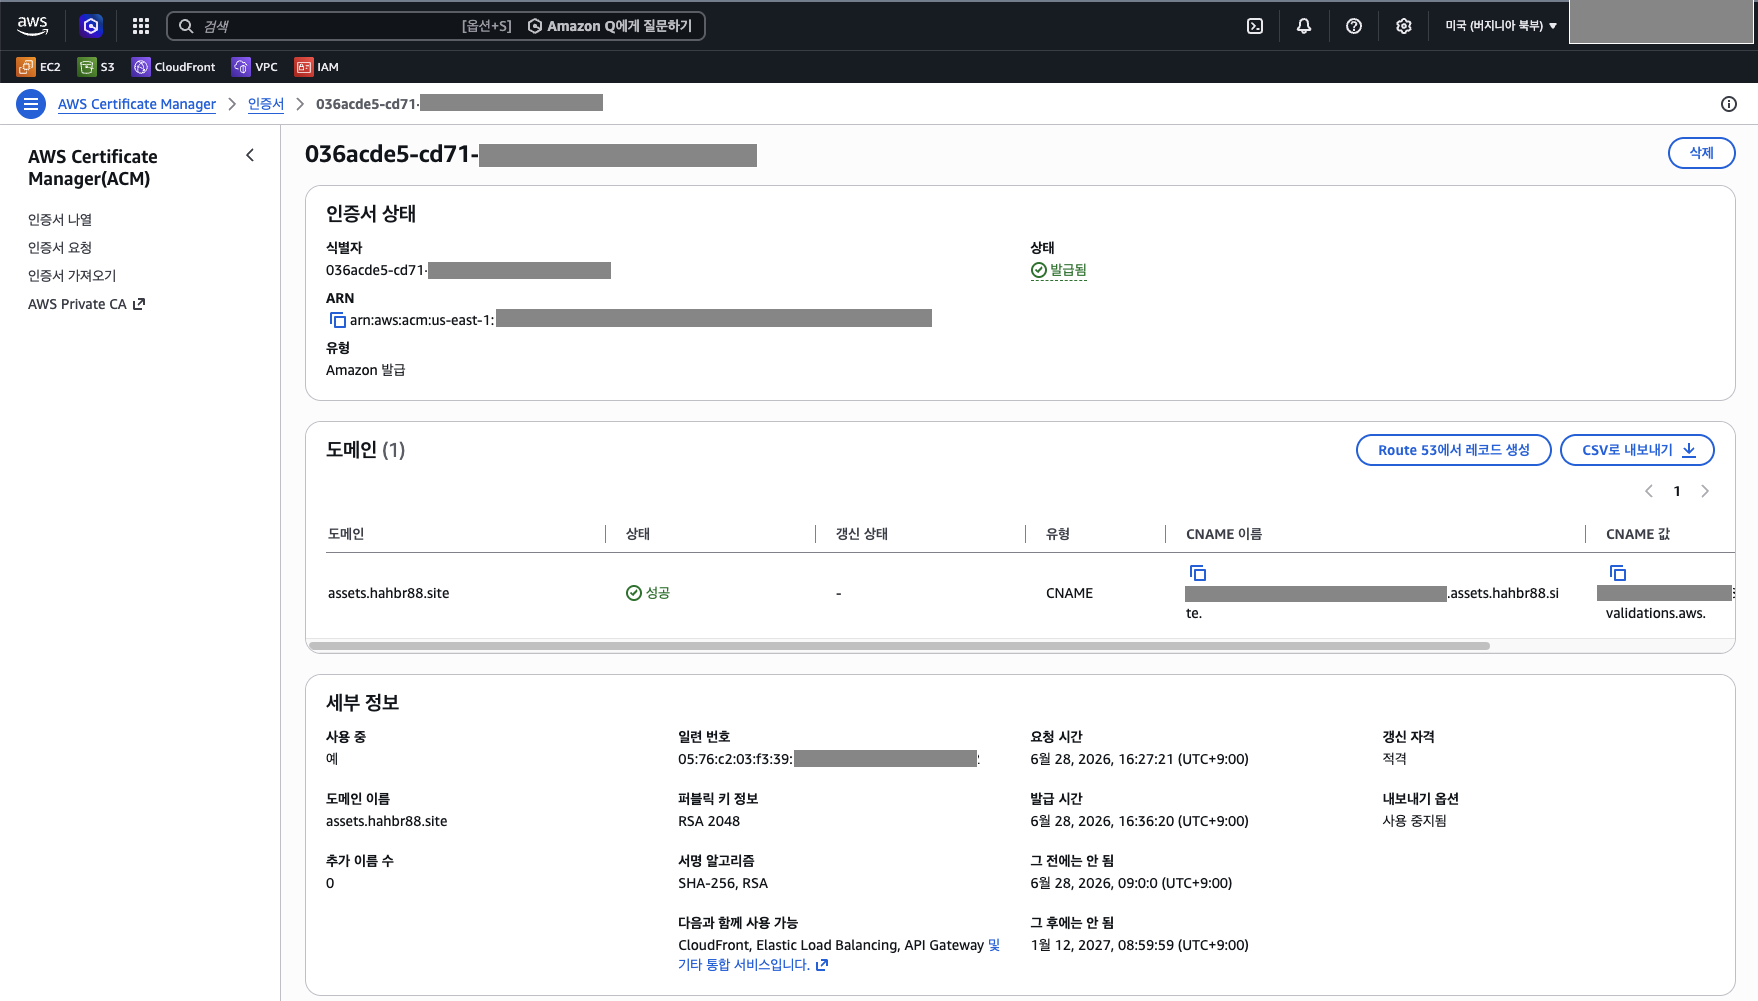The height and width of the screenshot is (1001, 1758).
Task: Open 인증서 나열 in the sidebar
Action: (60, 219)
